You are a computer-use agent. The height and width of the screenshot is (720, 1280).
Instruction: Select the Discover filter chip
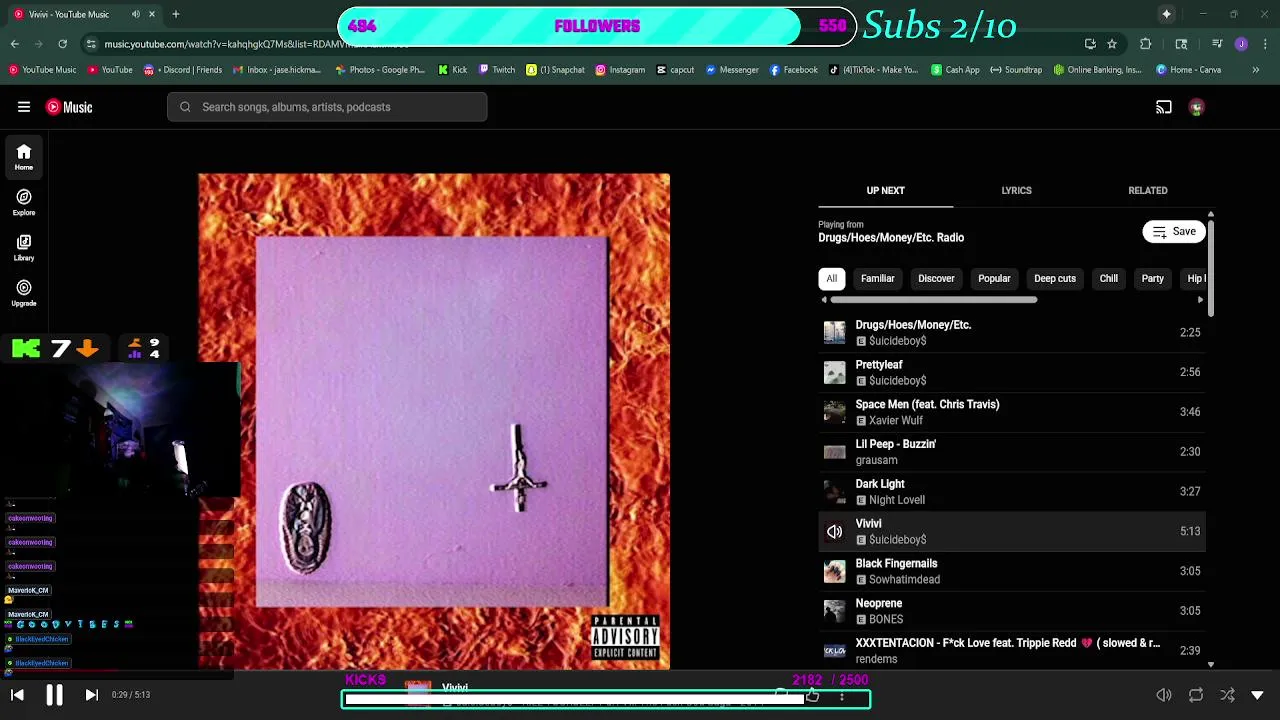(x=936, y=279)
